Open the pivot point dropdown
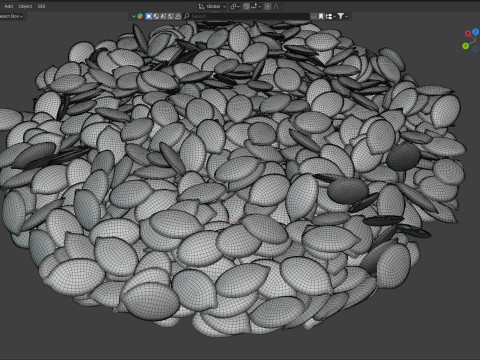This screenshot has height=360, width=480. coord(235,6)
